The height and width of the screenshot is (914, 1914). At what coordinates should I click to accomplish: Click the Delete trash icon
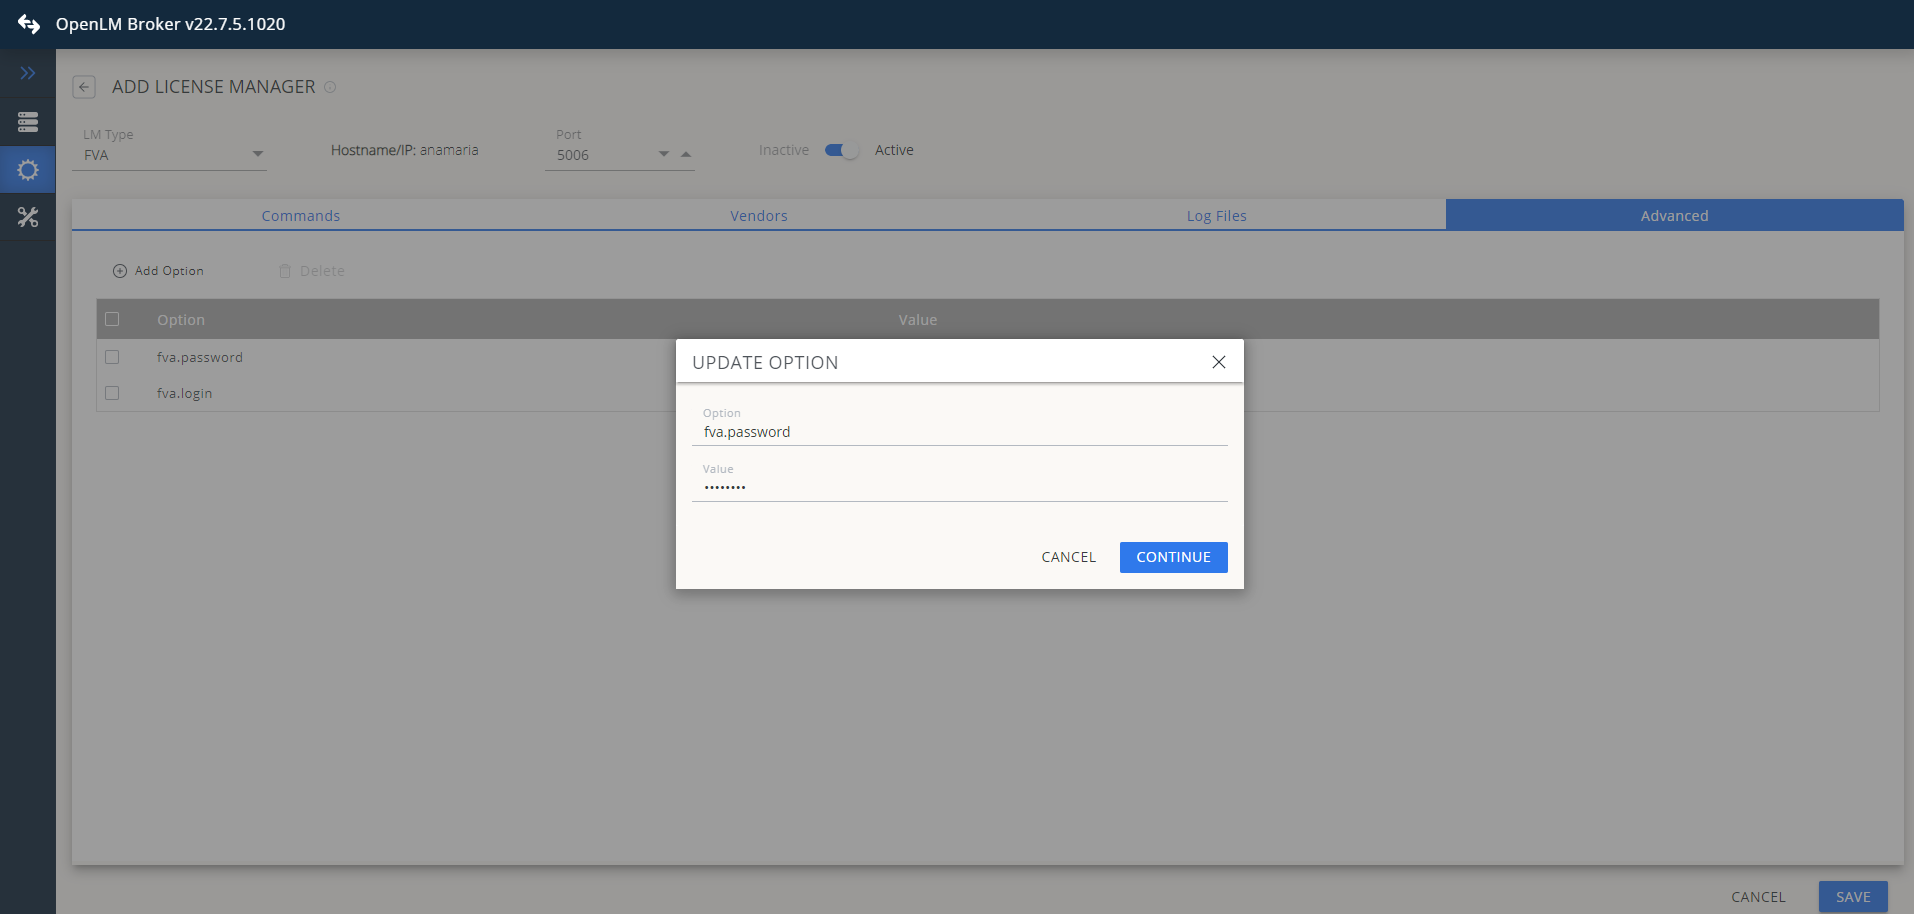[x=285, y=270]
